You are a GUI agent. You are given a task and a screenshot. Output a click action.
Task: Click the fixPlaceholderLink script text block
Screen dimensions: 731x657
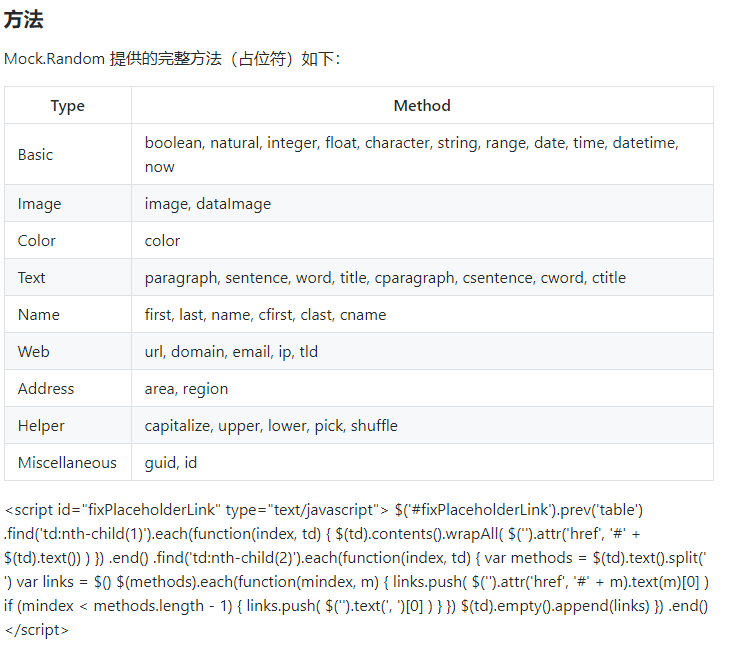(357, 570)
